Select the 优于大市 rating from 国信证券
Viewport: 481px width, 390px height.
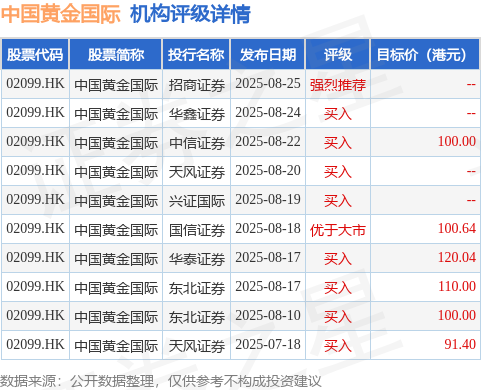[x=338, y=230]
